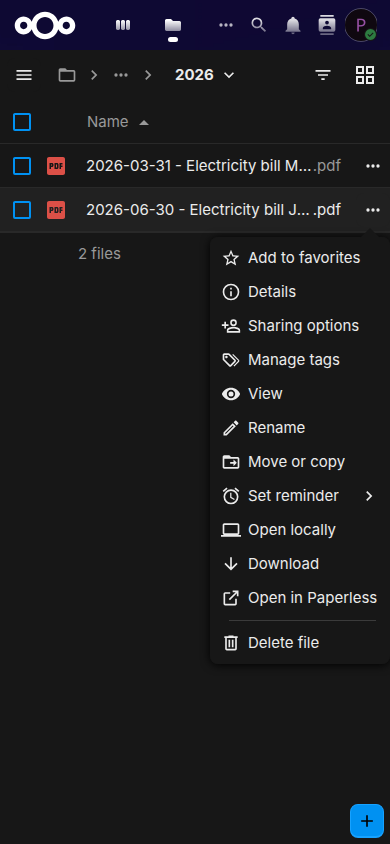Click the '2 files' summary text
390x844 pixels.
pyautogui.click(x=100, y=254)
